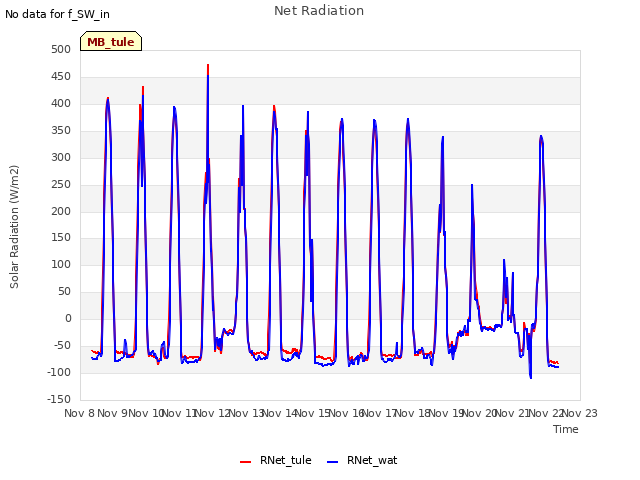The width and height of the screenshot is (640, 480).
Task: Click the -100 y-axis tick label
Action: (x=59, y=372)
